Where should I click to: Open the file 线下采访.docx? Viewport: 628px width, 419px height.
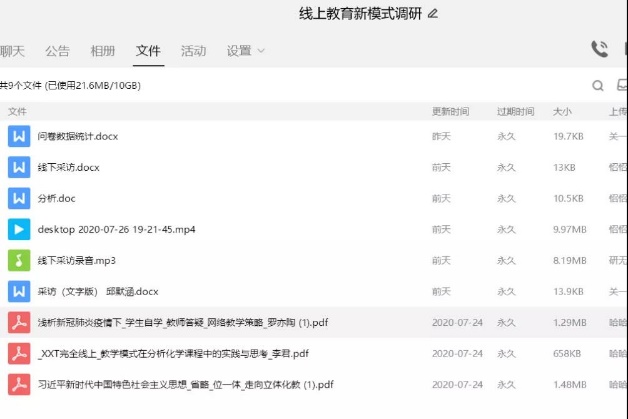pos(68,167)
